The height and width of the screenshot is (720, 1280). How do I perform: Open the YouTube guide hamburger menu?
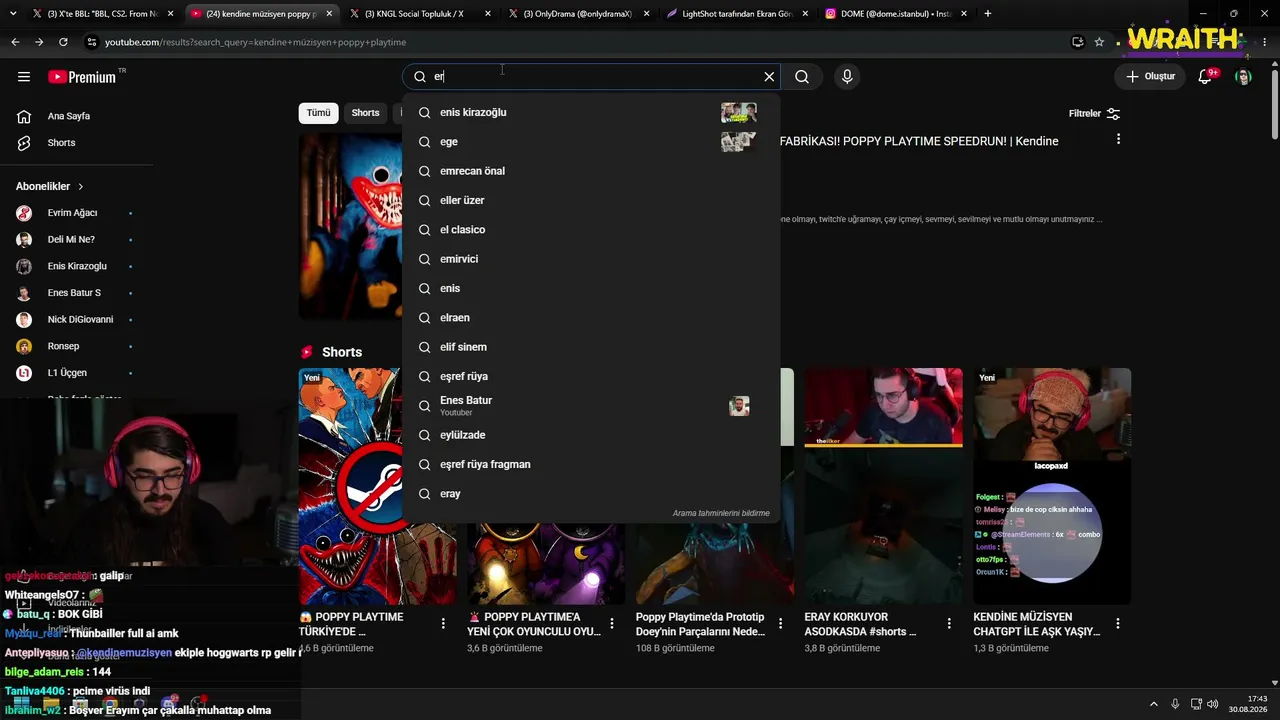pos(24,77)
